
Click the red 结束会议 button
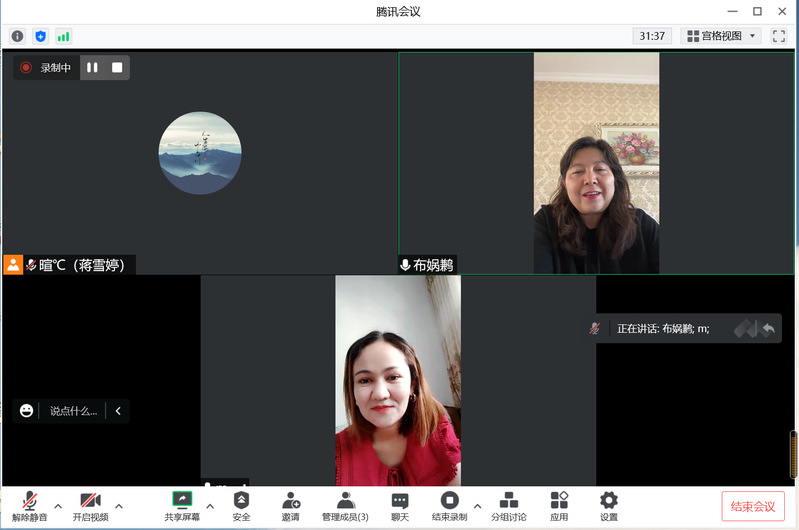pos(753,506)
